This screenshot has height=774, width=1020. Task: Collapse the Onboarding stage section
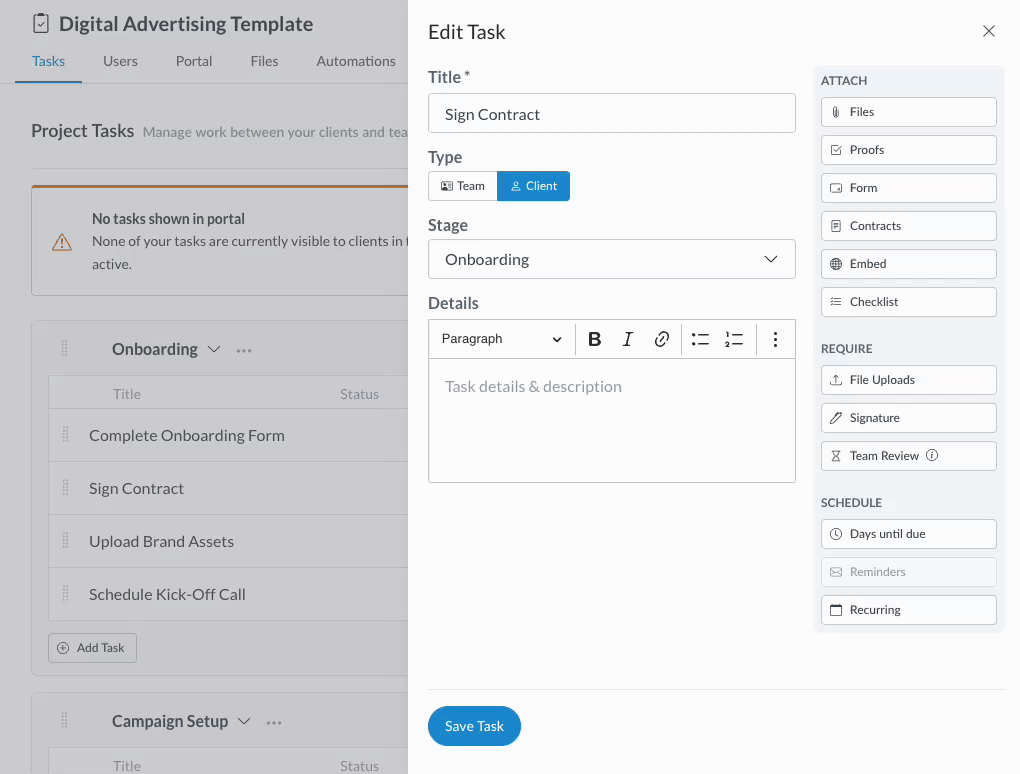(x=213, y=349)
